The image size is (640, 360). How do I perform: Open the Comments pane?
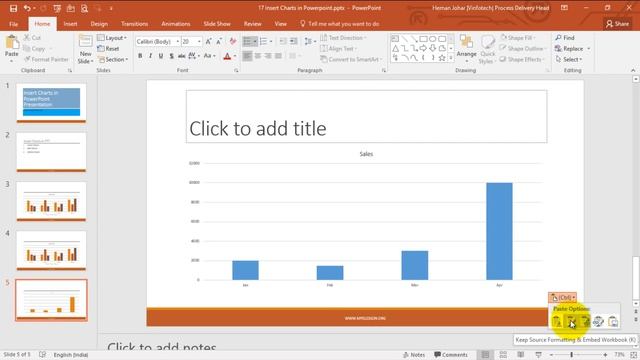[451, 355]
